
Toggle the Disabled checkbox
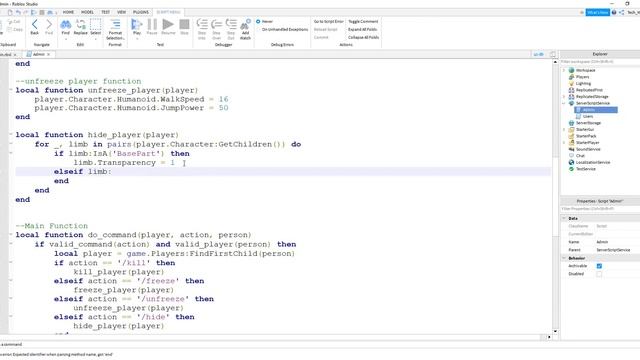599,274
